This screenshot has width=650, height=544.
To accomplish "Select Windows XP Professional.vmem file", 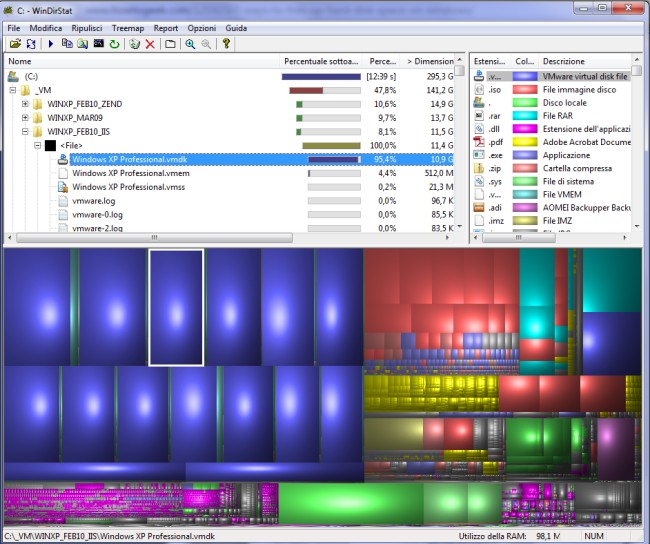I will pyautogui.click(x=130, y=173).
